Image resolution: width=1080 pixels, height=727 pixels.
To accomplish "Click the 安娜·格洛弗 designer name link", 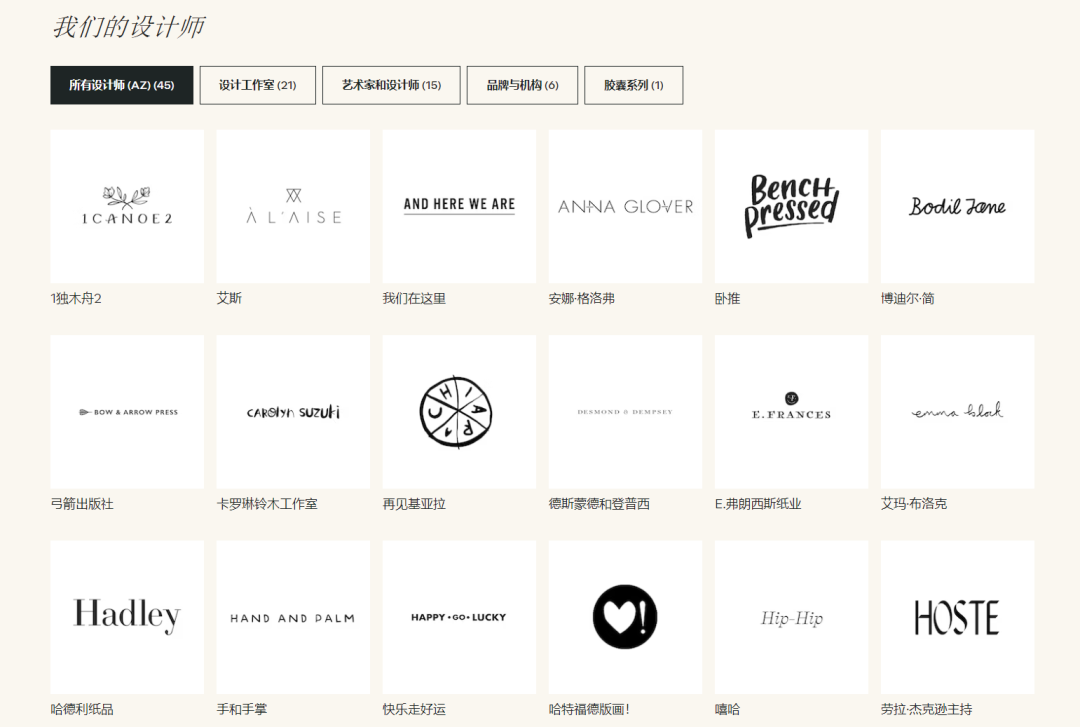I will (x=582, y=298).
